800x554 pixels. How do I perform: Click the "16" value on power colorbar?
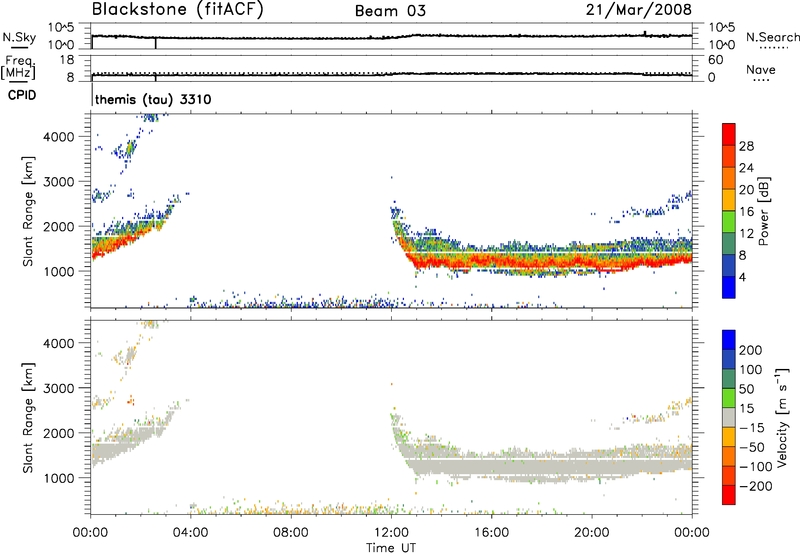[x=746, y=212]
